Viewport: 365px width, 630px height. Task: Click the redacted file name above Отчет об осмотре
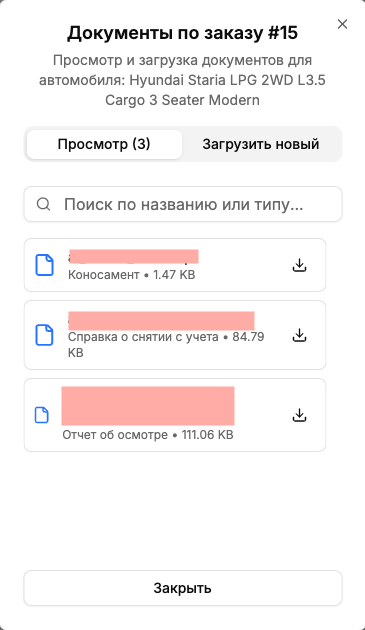(148, 406)
